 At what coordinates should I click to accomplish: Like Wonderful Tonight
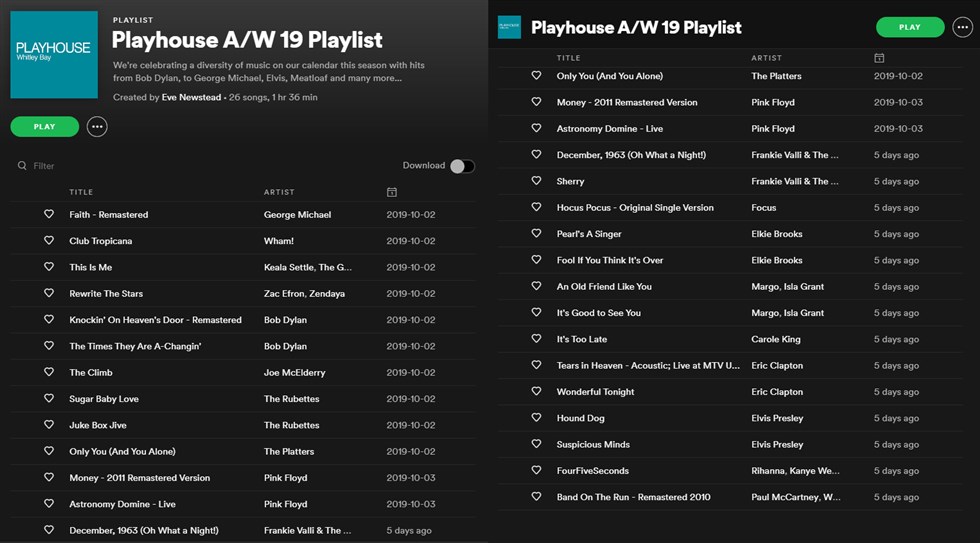point(536,391)
